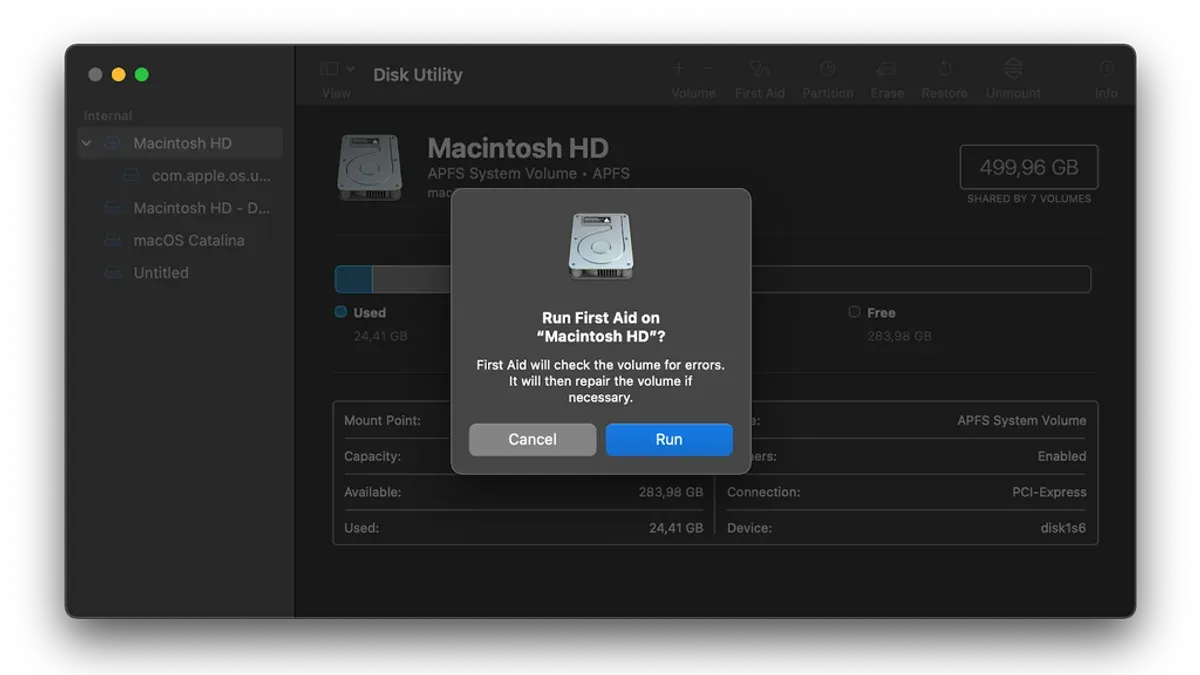The width and height of the screenshot is (1200, 675).
Task: Click the 499,96 GB capacity box
Action: pos(1029,167)
